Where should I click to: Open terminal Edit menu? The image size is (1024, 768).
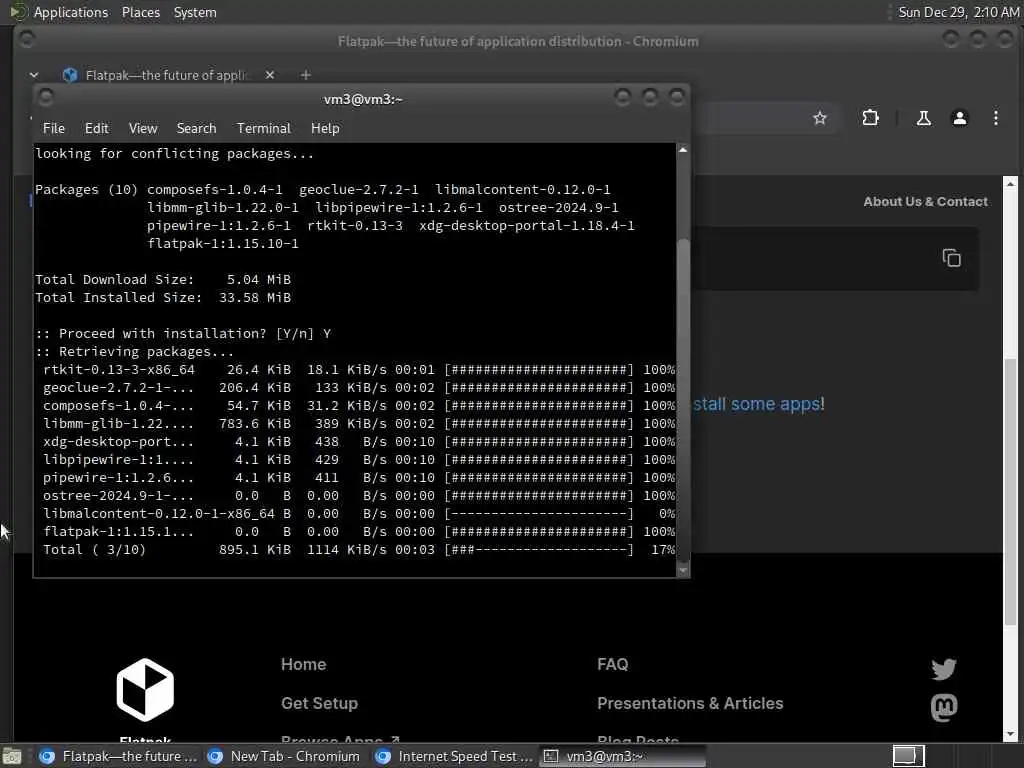point(97,128)
